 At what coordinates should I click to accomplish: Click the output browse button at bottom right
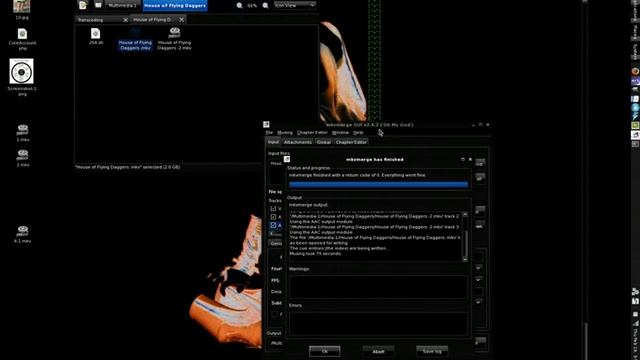[x=480, y=342]
